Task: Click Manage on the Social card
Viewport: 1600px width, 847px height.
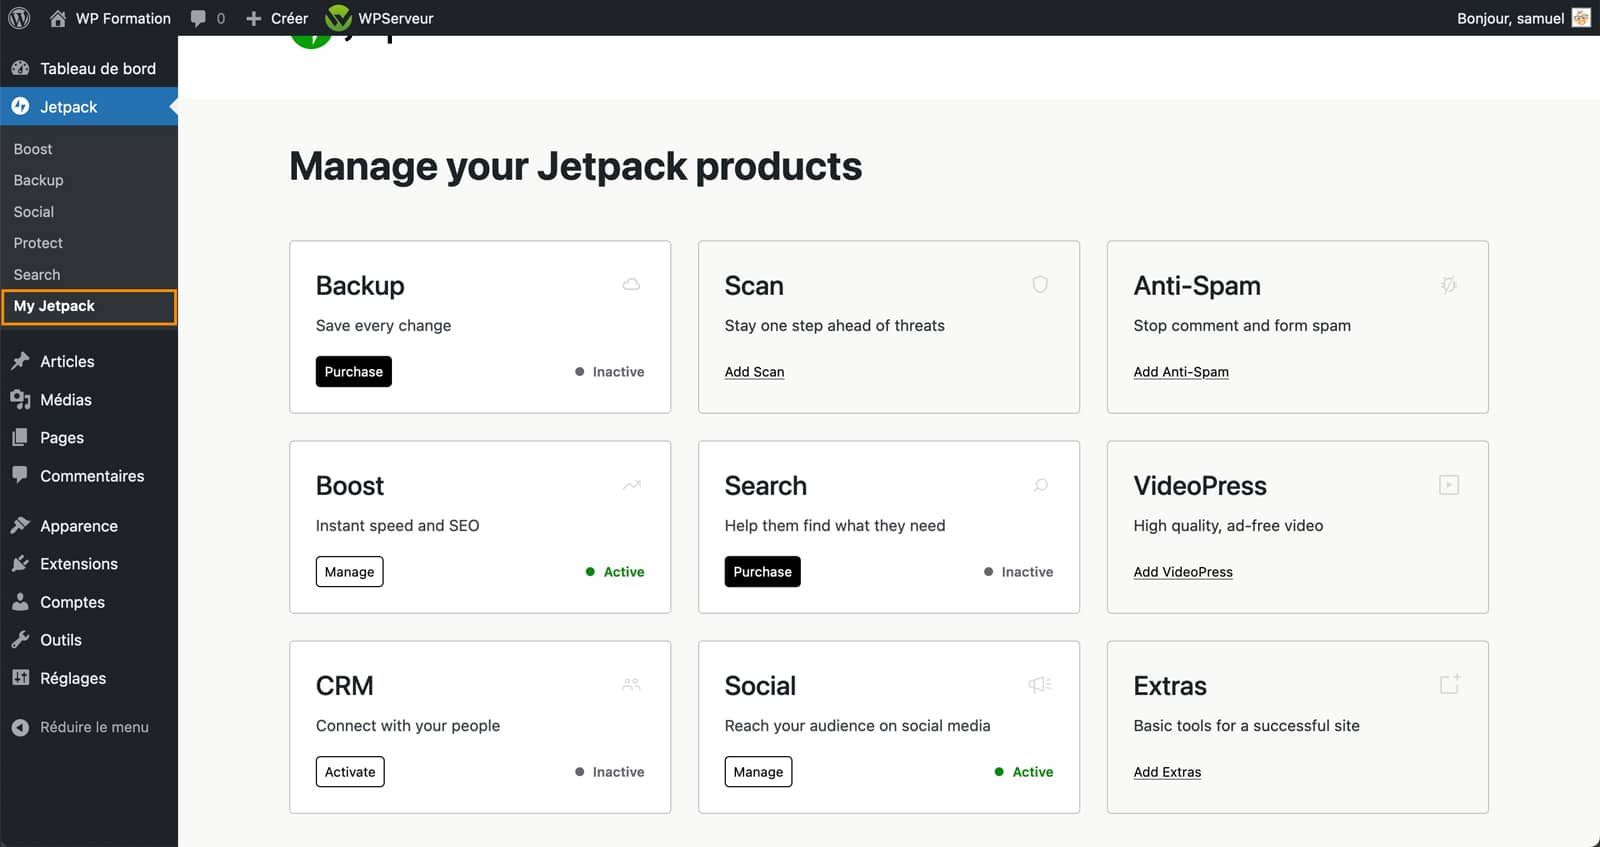Action: 758,771
